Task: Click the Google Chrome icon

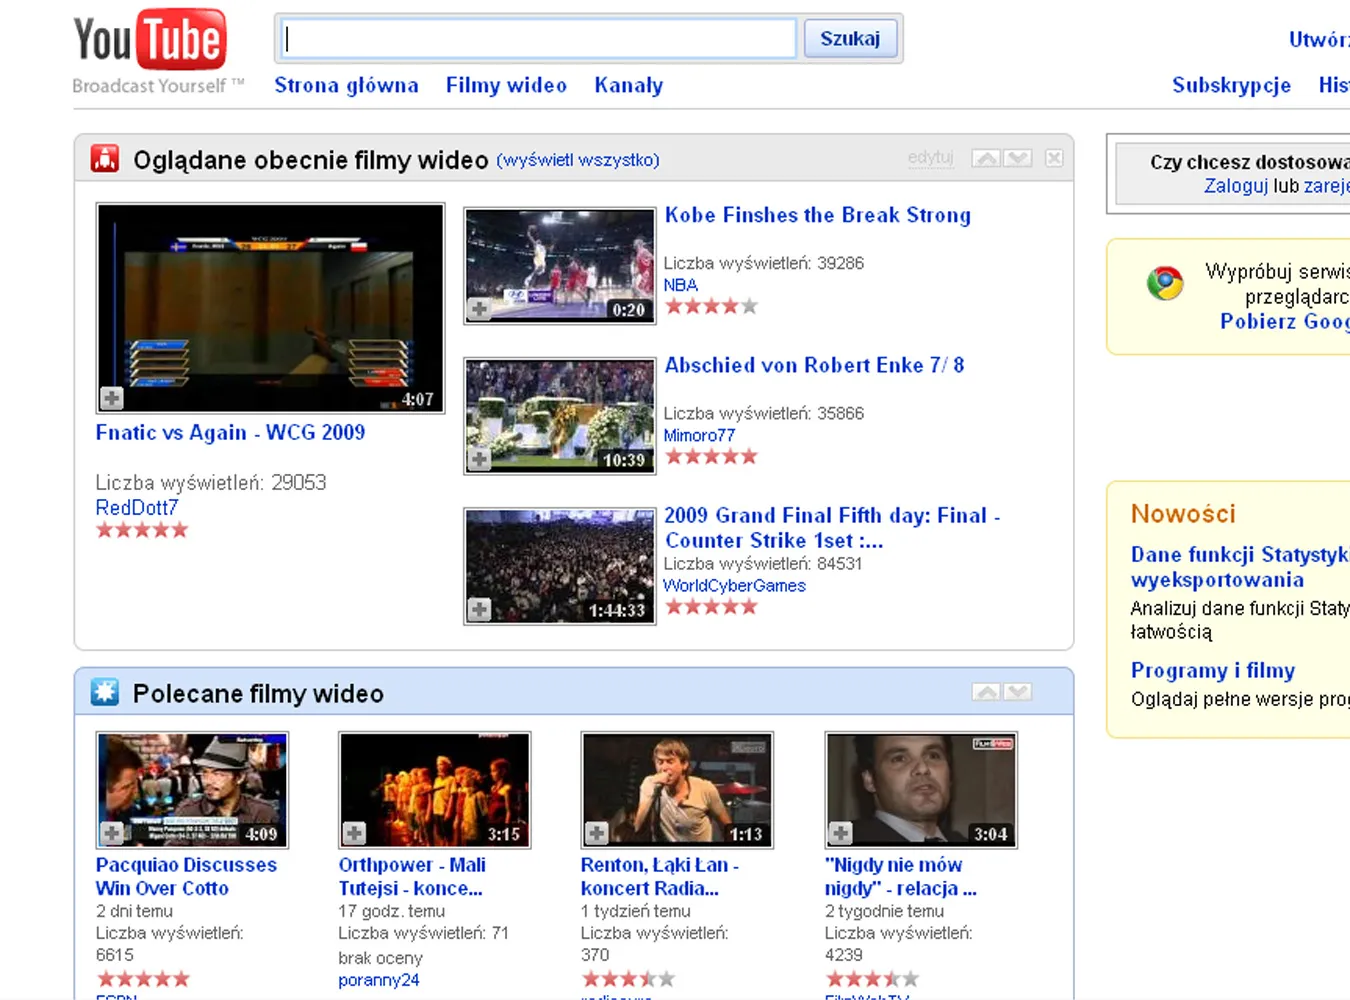Action: point(1165,283)
